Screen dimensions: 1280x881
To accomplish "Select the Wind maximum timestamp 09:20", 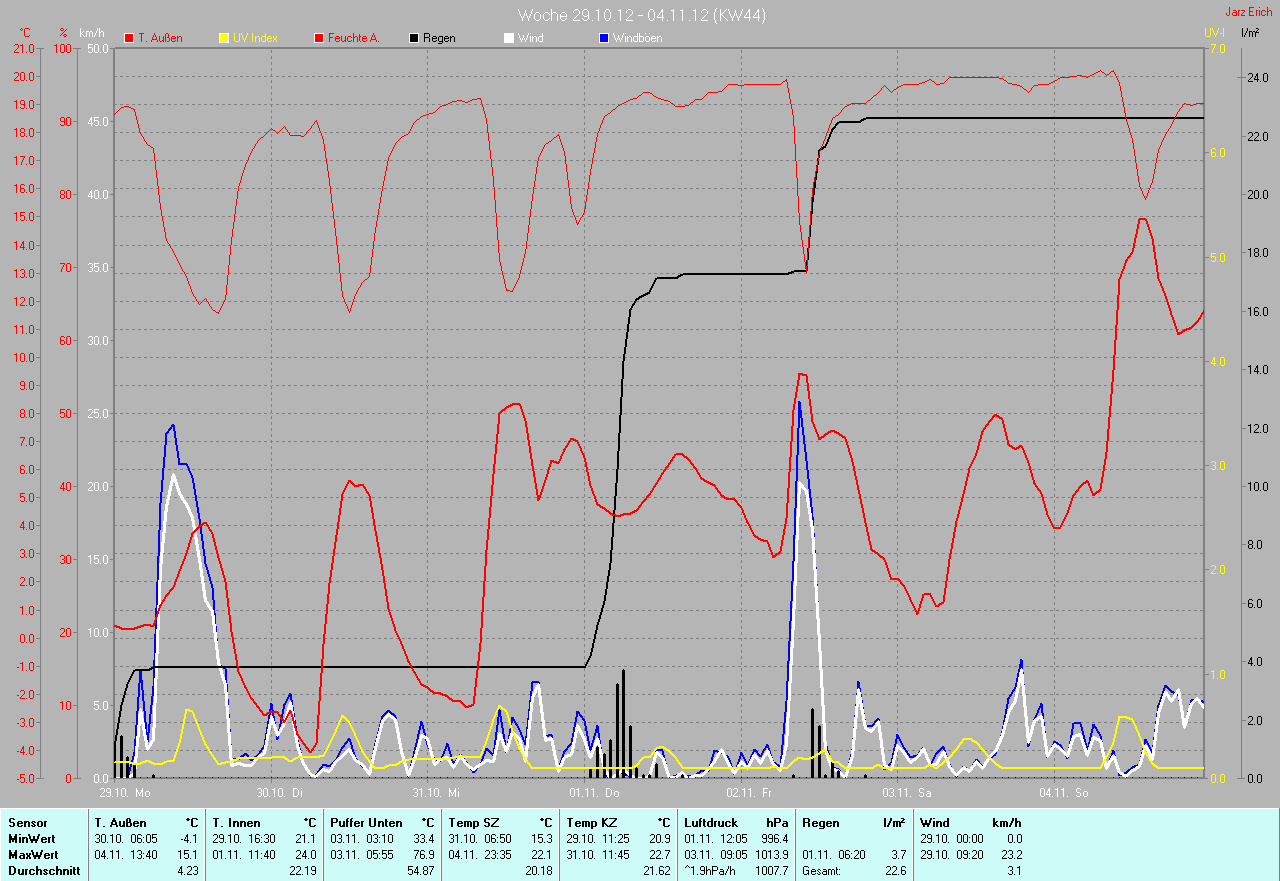I will click(969, 855).
